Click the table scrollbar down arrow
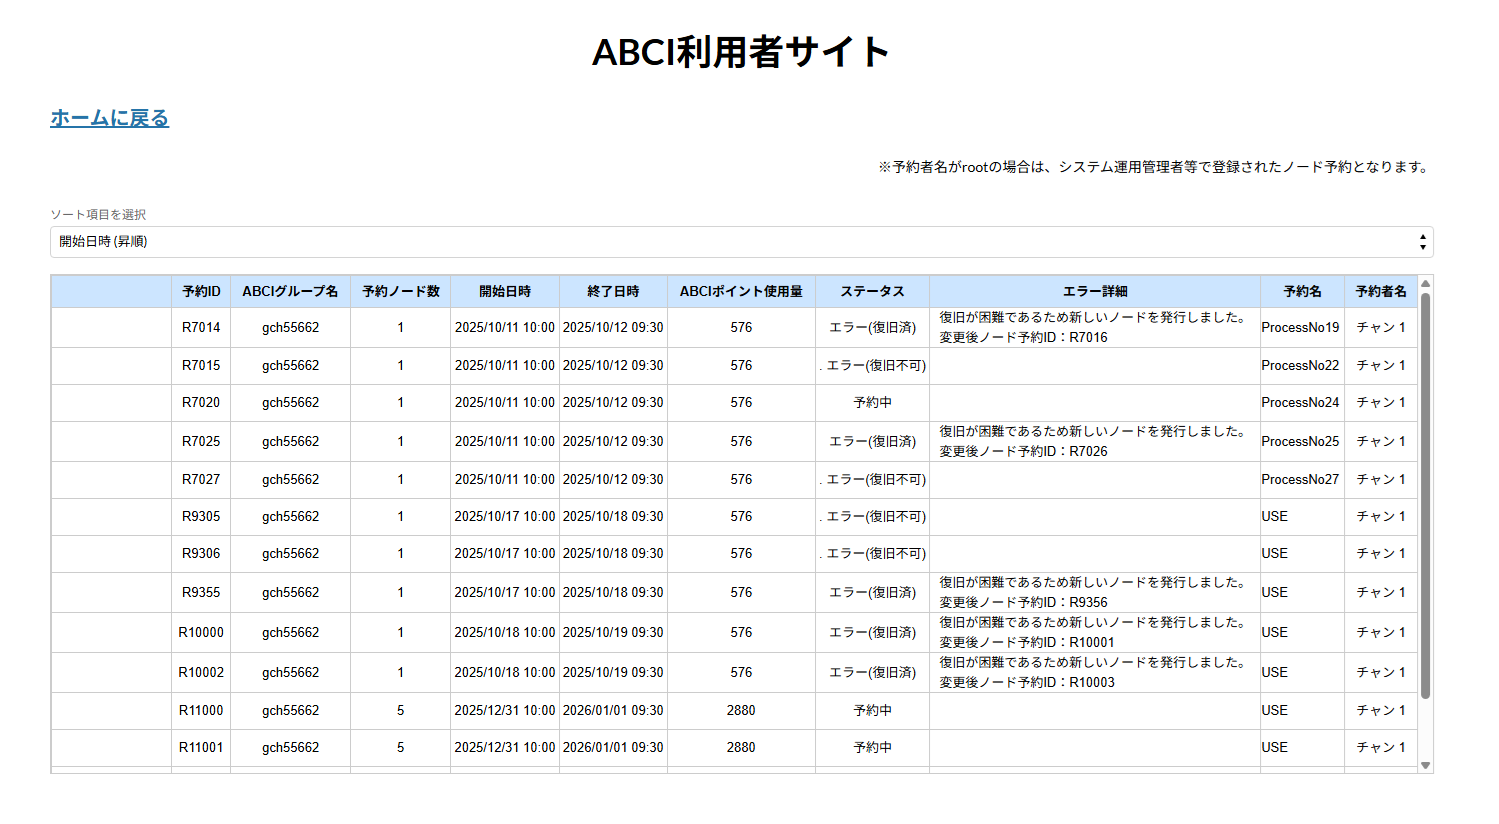This screenshot has height=824, width=1499. click(1425, 766)
